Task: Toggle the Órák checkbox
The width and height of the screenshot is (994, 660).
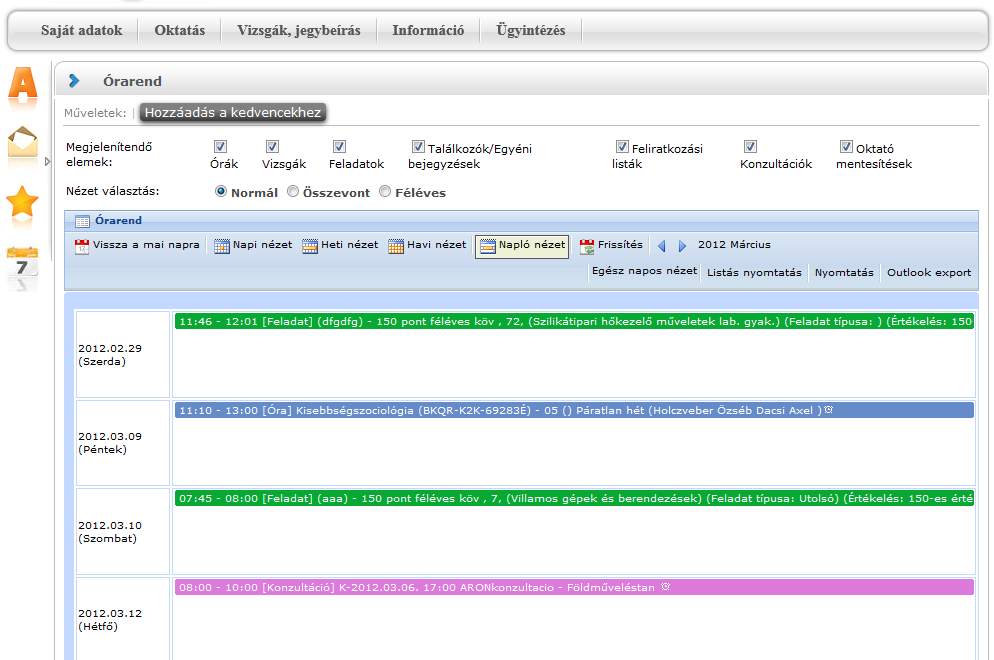Action: tap(221, 146)
